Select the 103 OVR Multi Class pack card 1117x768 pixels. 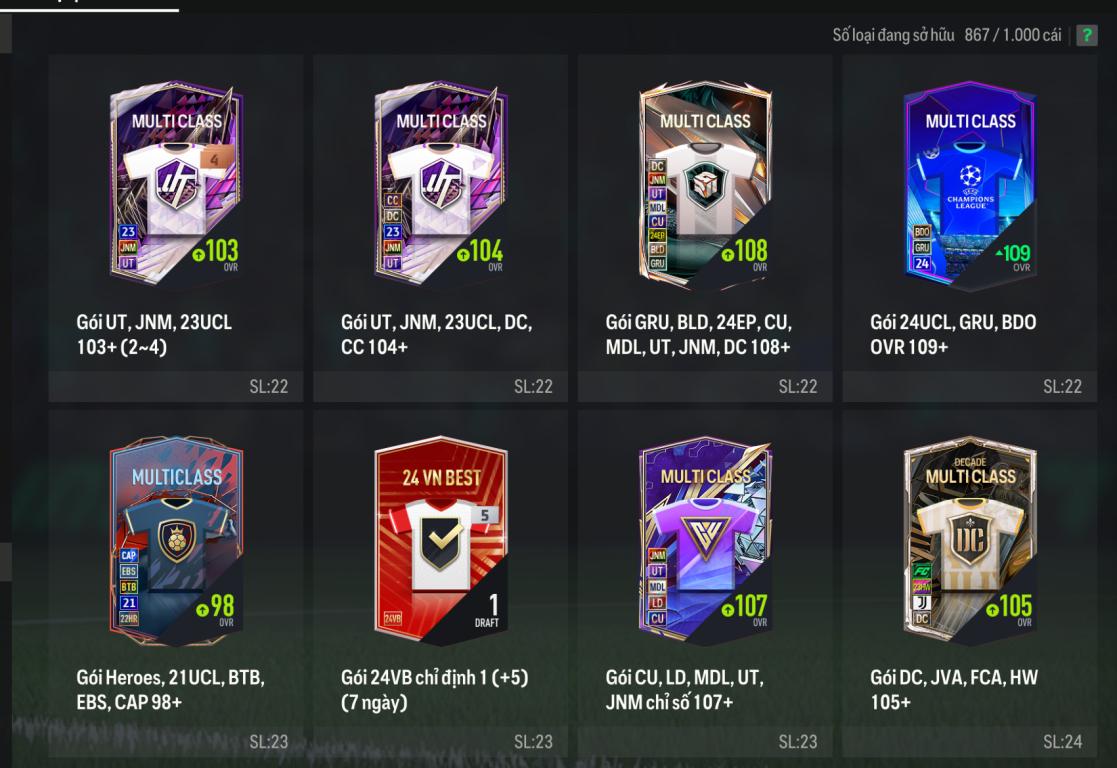pos(176,184)
